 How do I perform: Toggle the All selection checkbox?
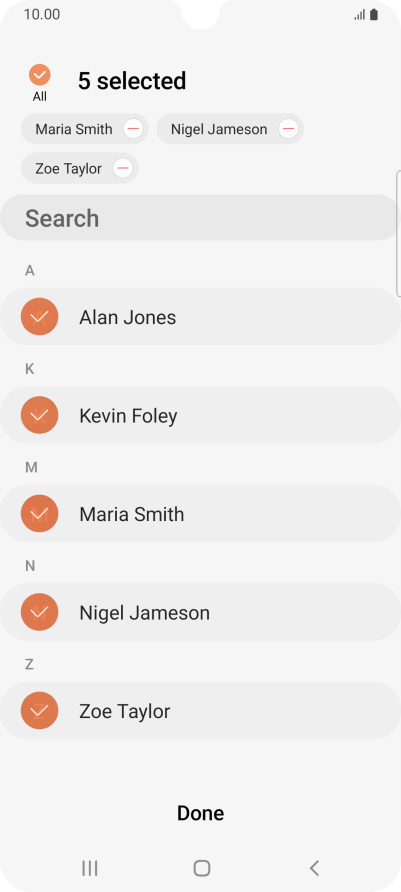tap(40, 75)
